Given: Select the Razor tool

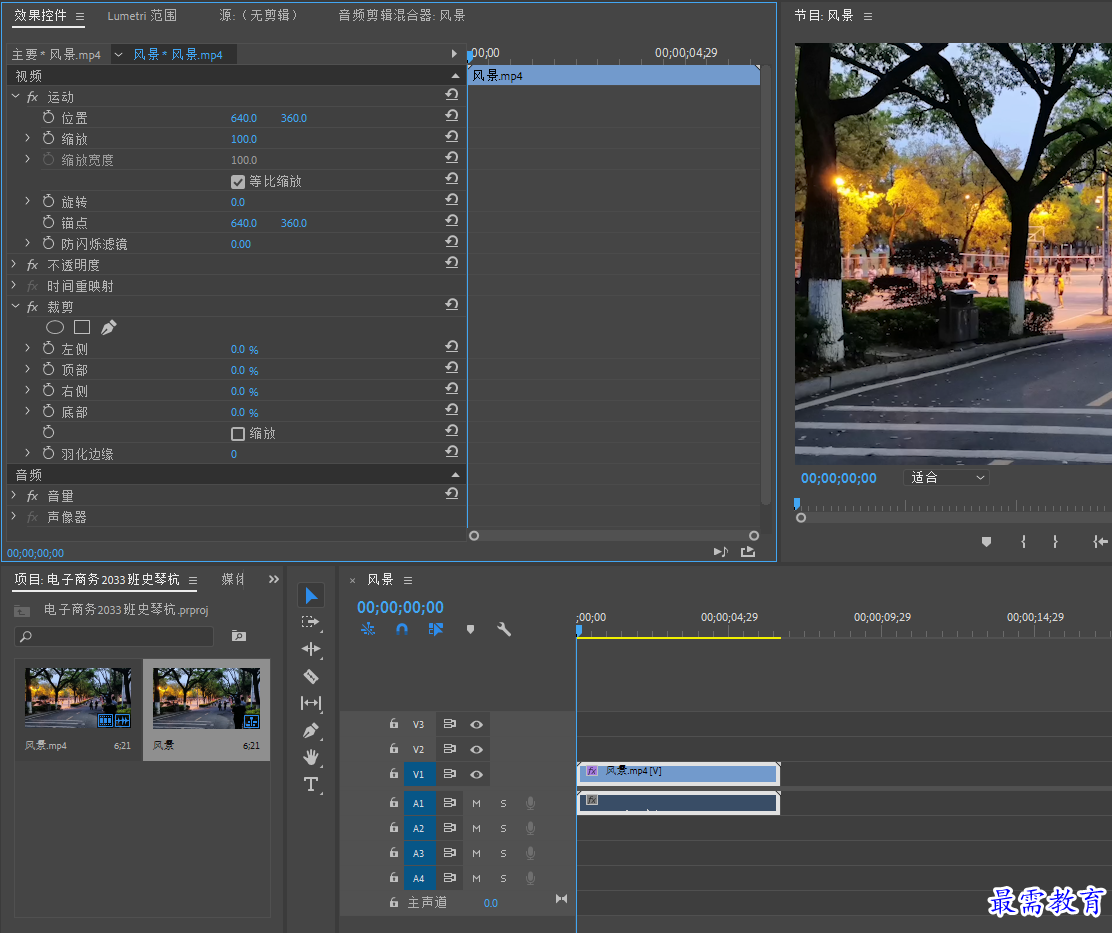Looking at the screenshot, I should [311, 676].
